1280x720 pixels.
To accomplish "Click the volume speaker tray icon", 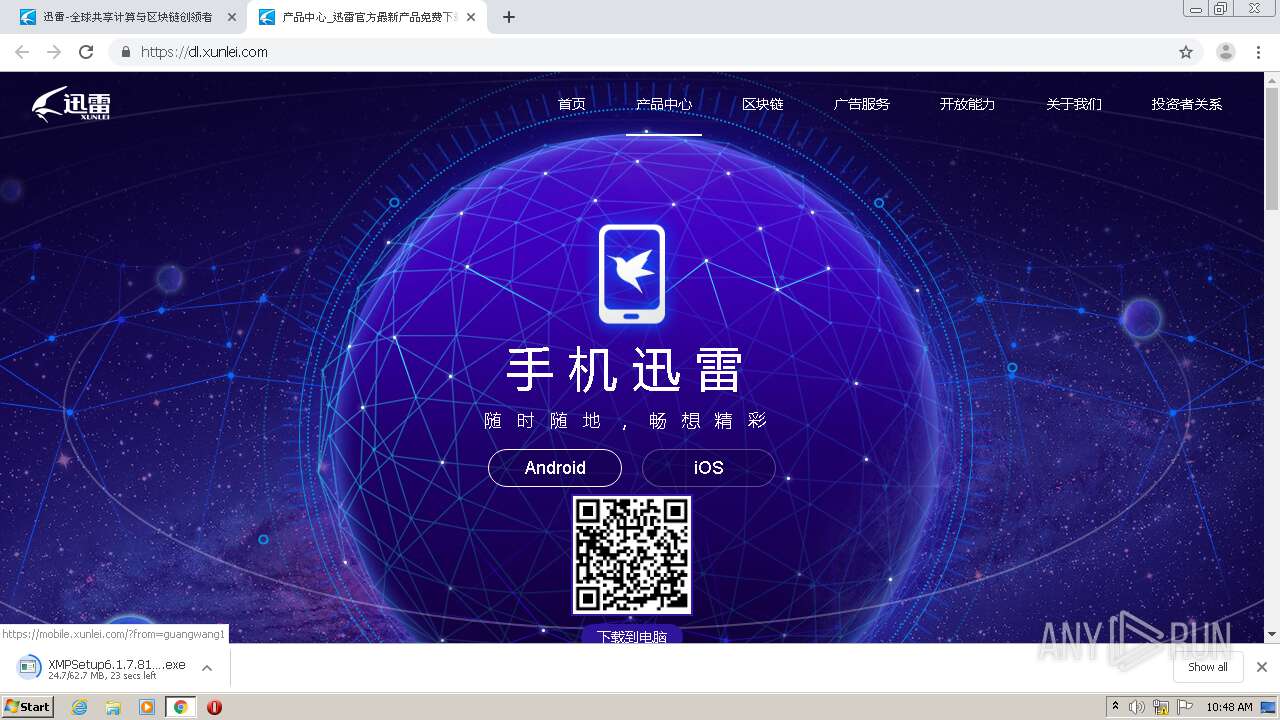I will [x=1137, y=707].
